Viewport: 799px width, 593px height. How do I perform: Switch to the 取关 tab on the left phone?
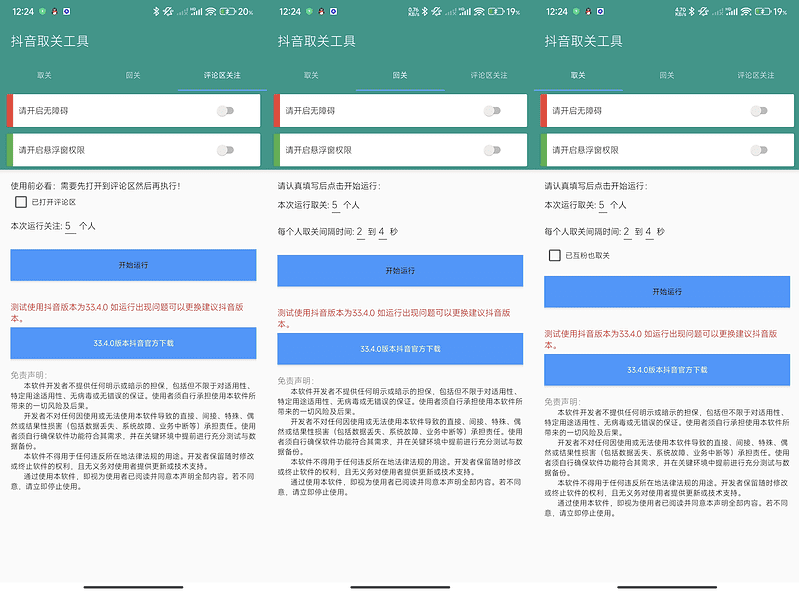(45, 75)
